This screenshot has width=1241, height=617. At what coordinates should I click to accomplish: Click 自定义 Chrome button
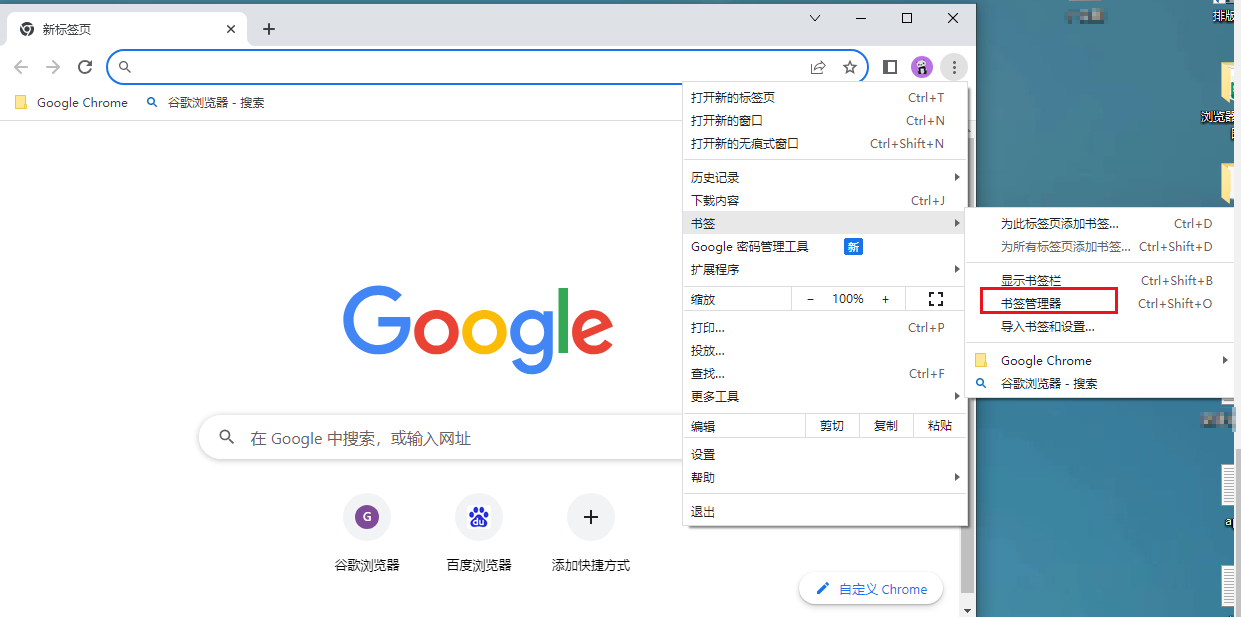point(872,589)
